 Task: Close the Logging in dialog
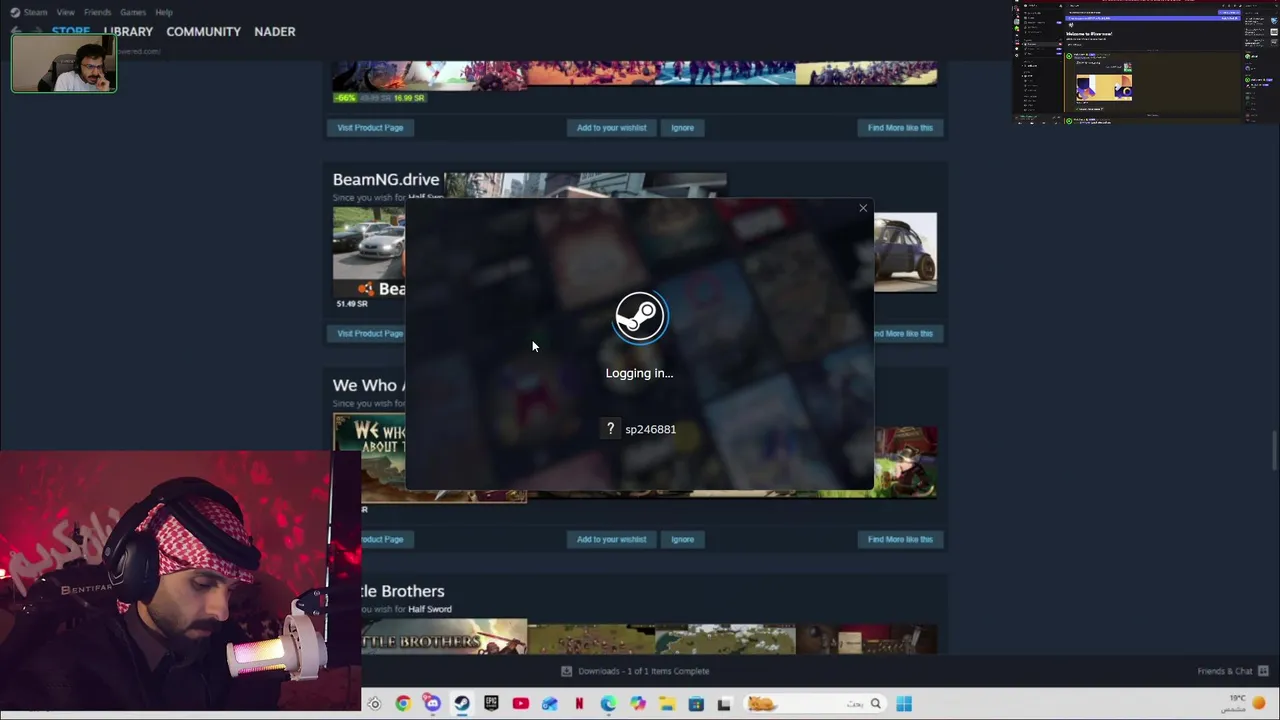pos(863,208)
